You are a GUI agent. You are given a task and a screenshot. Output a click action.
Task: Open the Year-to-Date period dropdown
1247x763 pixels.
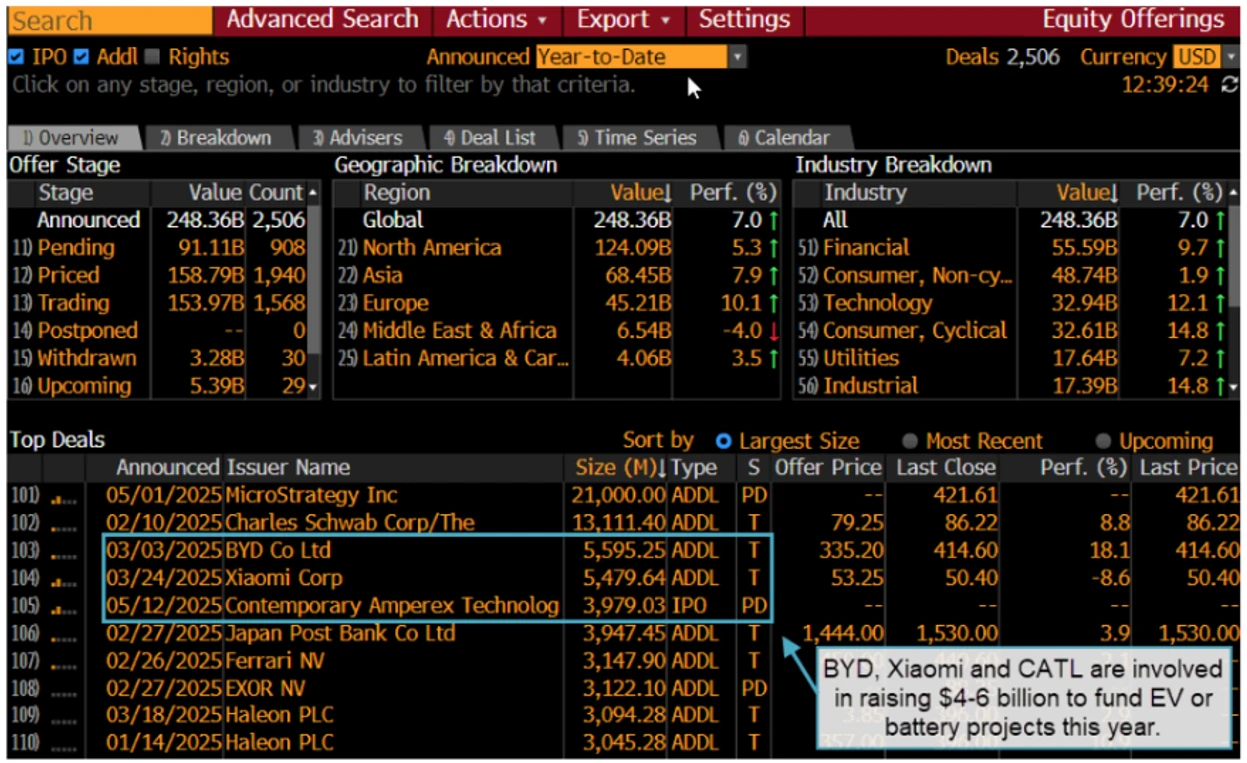[x=737, y=57]
